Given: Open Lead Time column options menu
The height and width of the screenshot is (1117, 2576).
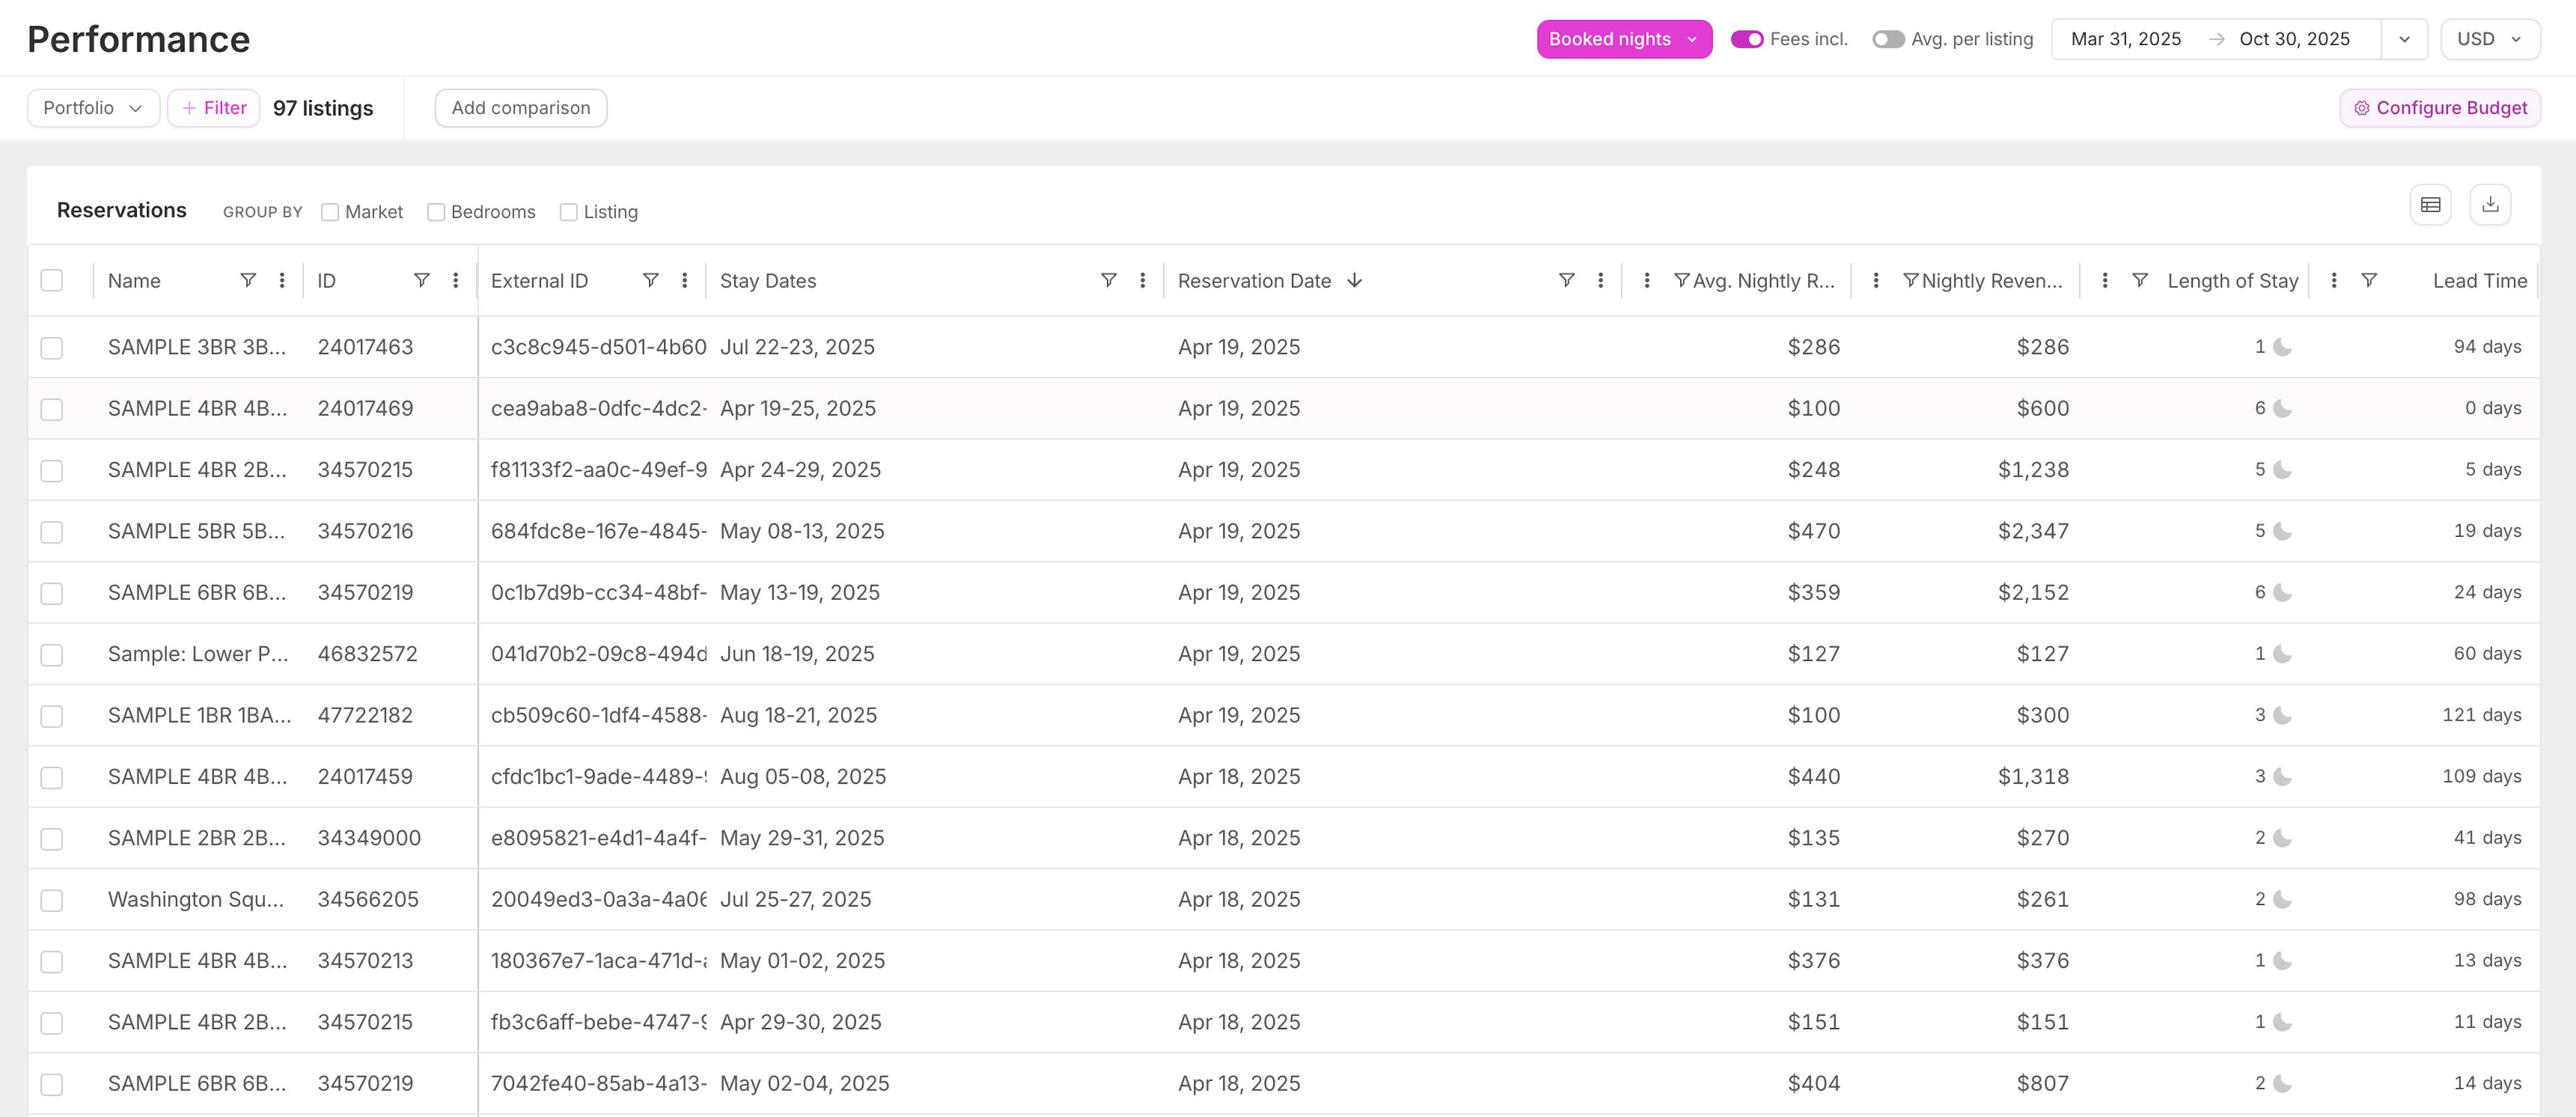Looking at the screenshot, I should pyautogui.click(x=2334, y=280).
